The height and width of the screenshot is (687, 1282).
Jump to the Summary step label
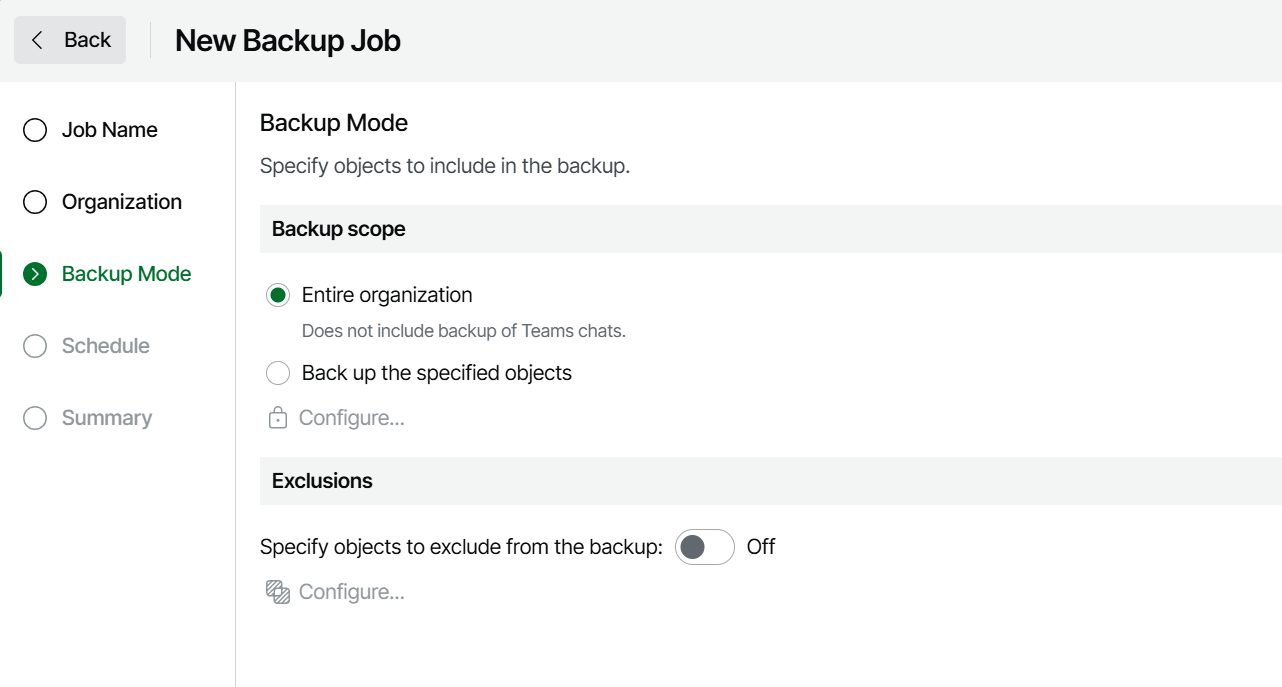[106, 418]
